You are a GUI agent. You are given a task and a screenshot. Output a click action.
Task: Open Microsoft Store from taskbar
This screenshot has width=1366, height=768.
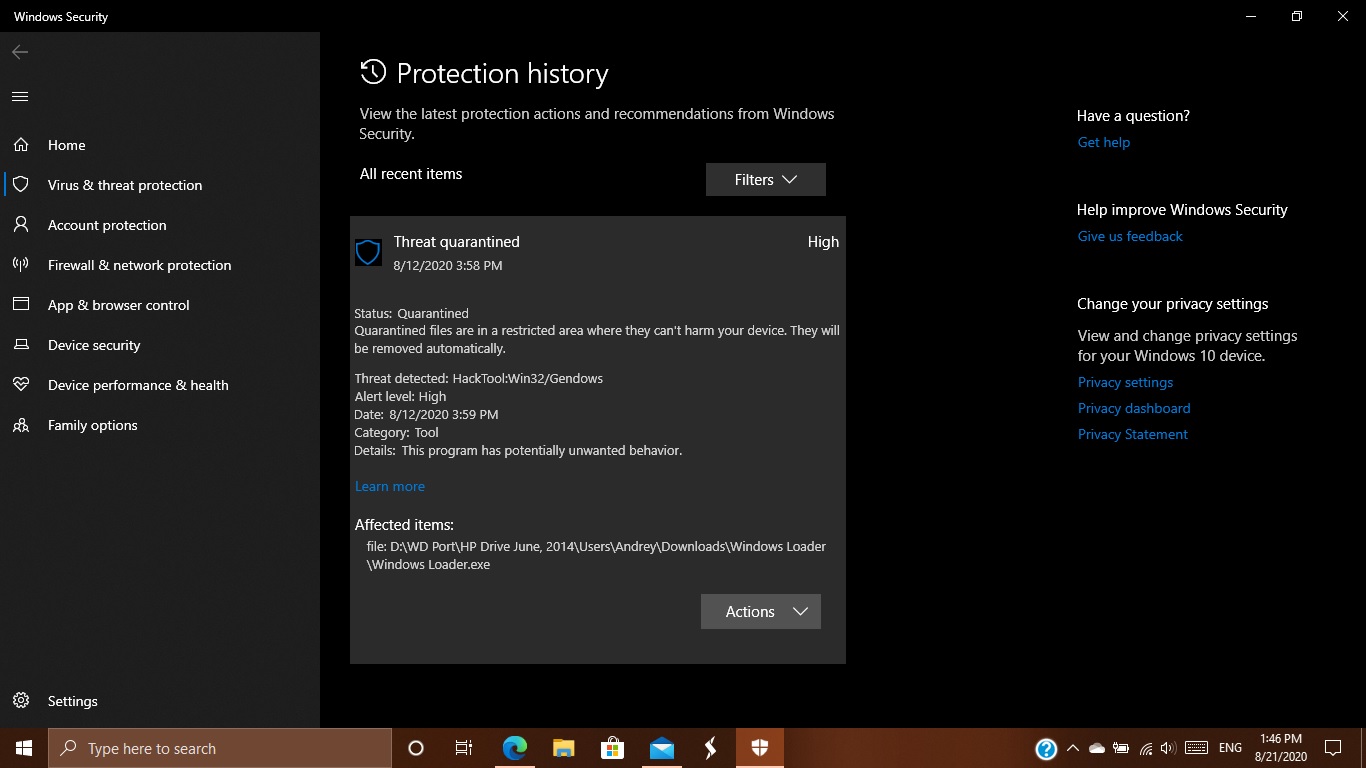pos(612,748)
